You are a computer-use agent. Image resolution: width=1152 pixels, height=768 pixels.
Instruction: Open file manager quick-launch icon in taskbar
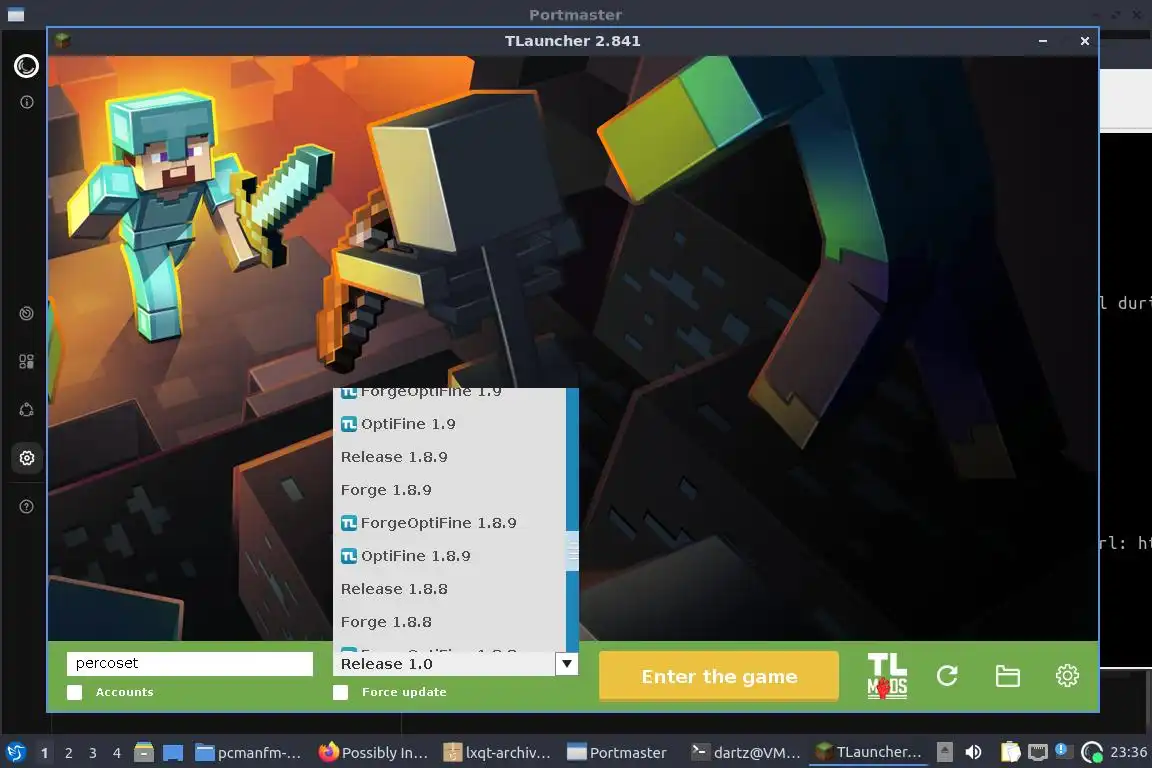pos(144,752)
